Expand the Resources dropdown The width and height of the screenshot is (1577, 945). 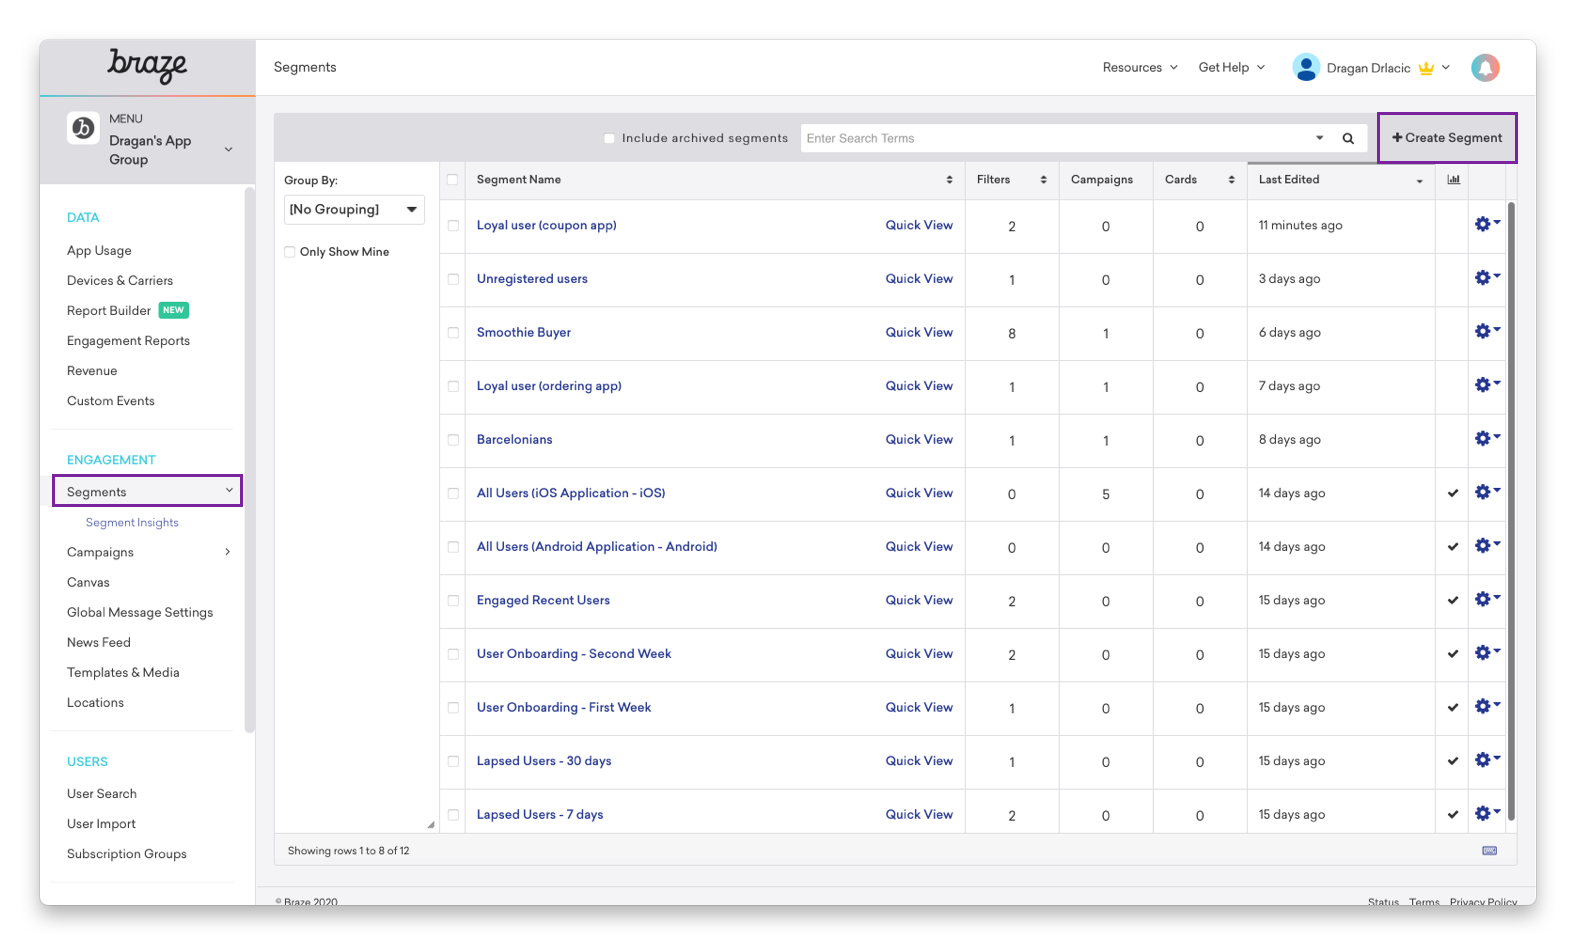(x=1140, y=67)
